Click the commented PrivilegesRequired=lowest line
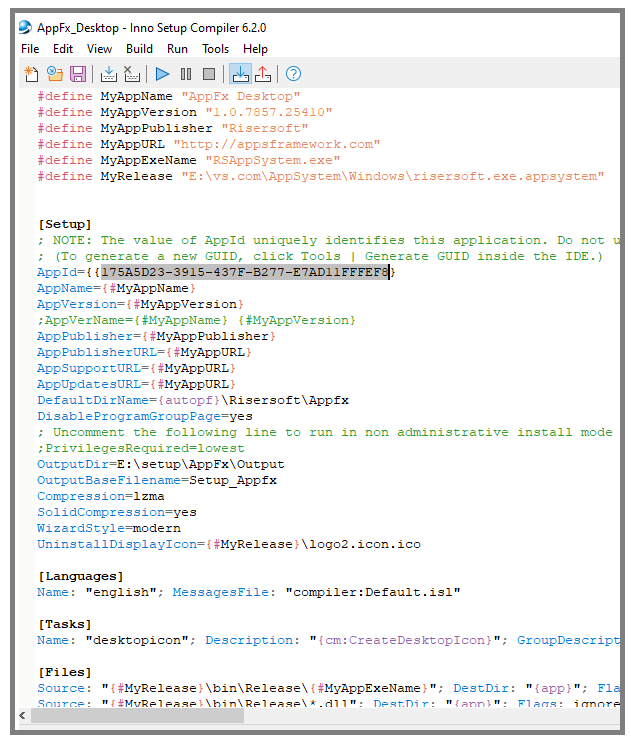 pyautogui.click(x=140, y=449)
